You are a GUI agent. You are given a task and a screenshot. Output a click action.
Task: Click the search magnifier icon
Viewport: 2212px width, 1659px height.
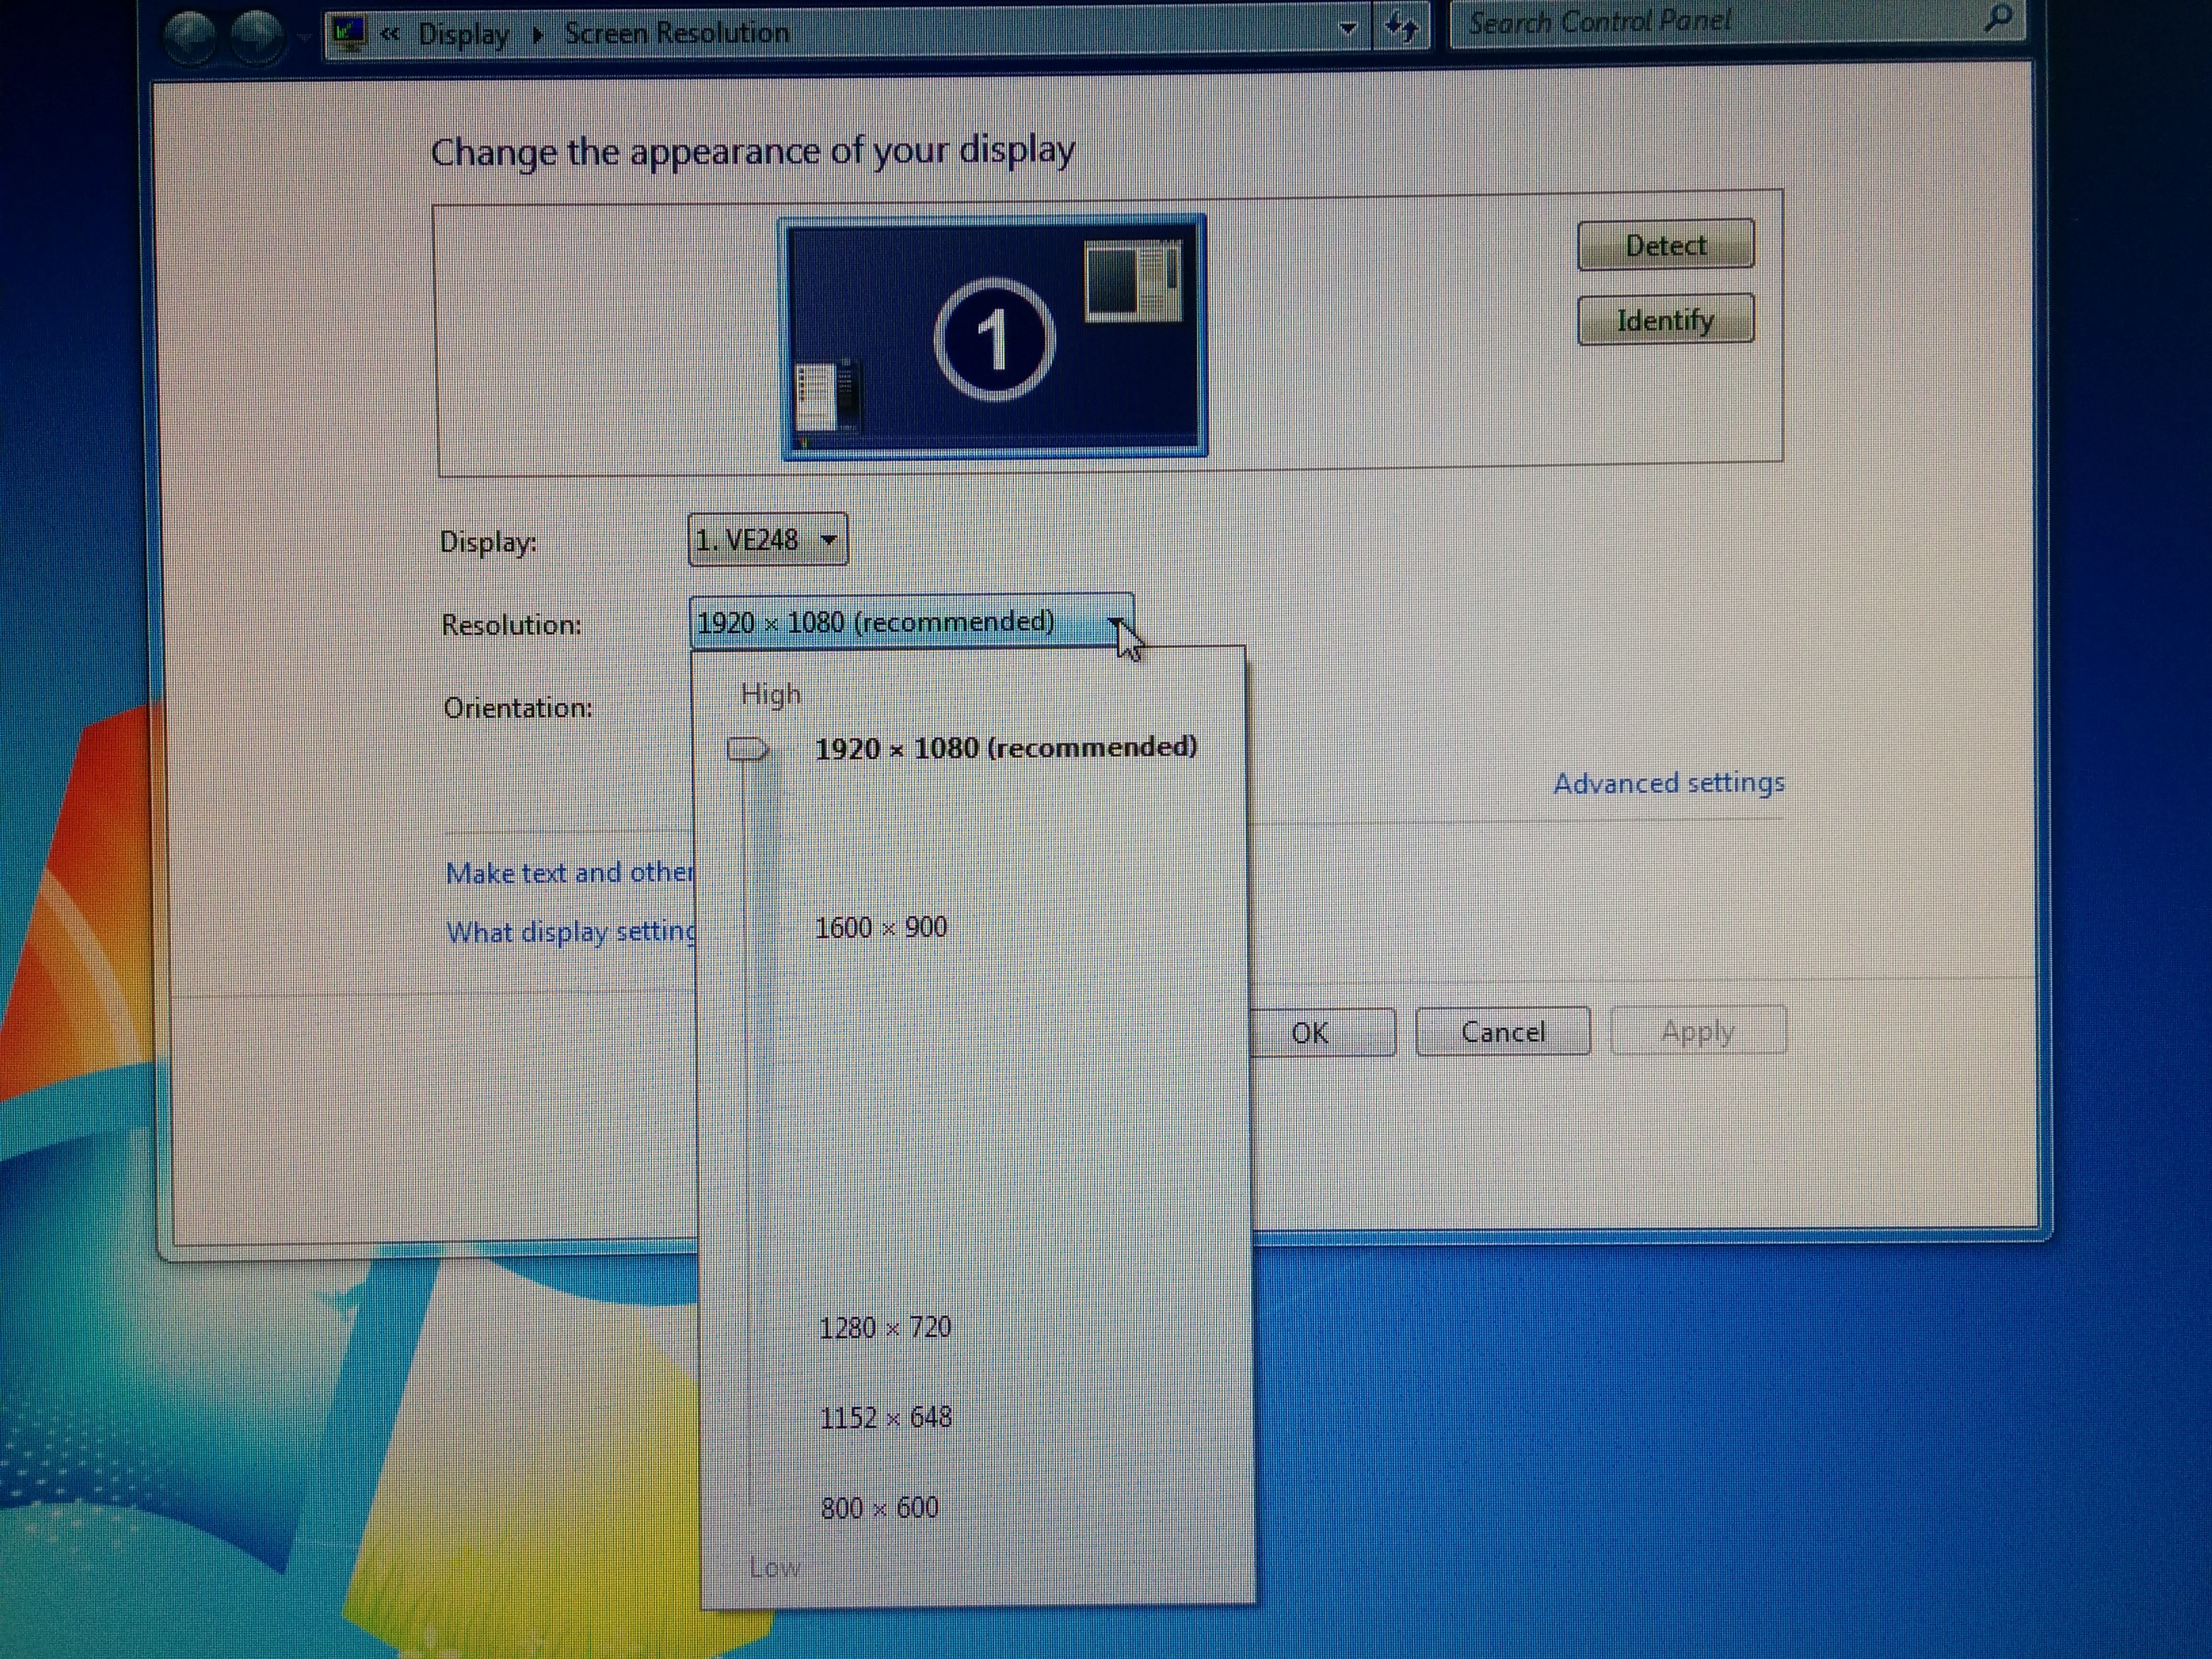(x=1997, y=18)
